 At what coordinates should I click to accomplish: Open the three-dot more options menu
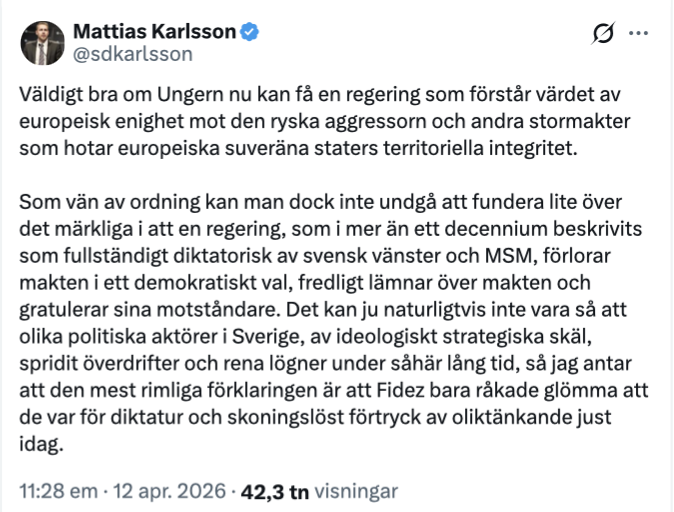(639, 33)
